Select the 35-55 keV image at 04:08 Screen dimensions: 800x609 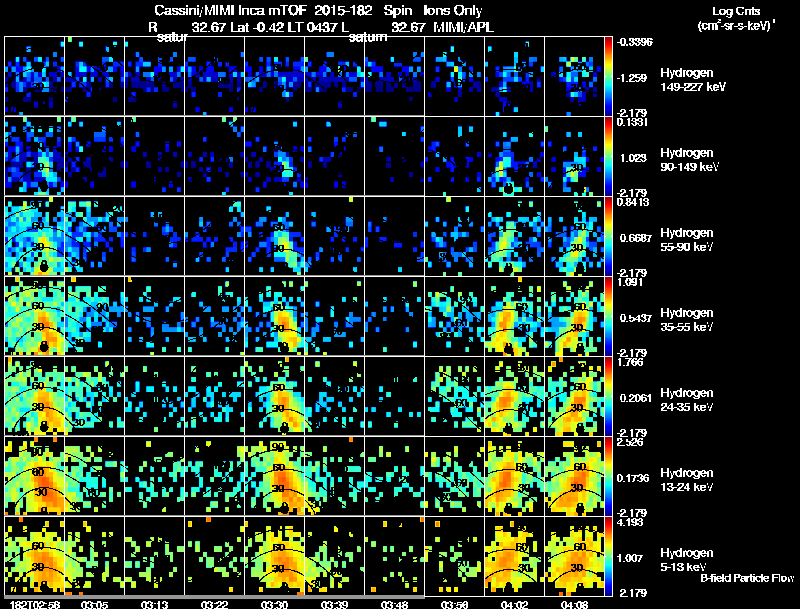point(574,316)
